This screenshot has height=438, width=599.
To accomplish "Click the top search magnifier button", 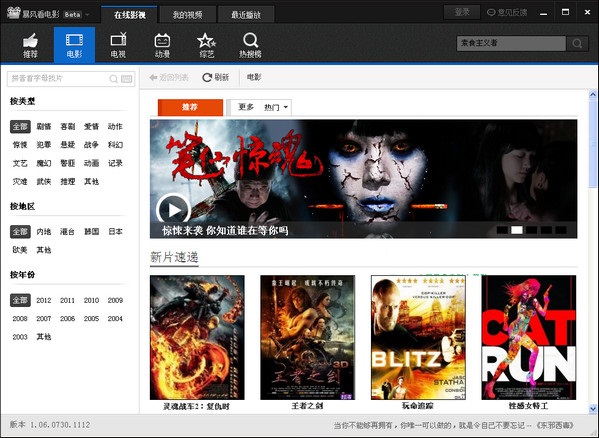I will [x=577, y=43].
